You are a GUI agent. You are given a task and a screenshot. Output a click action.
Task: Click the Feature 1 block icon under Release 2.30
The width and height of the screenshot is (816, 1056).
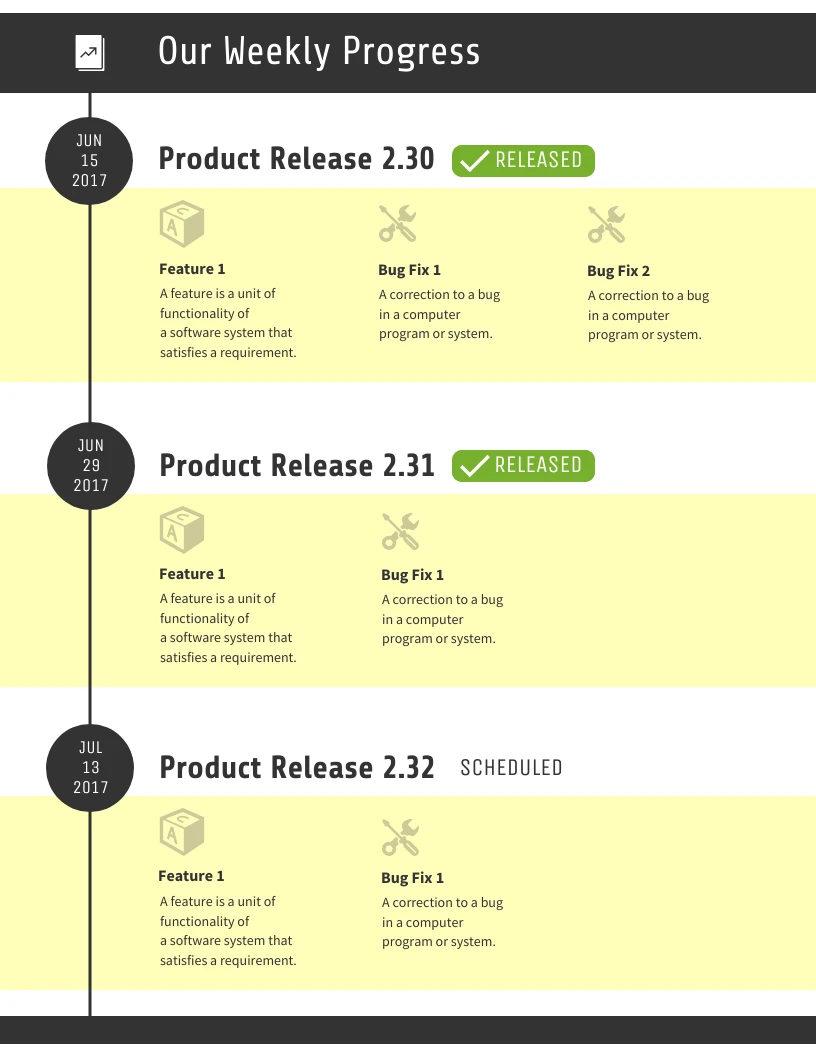click(x=181, y=224)
